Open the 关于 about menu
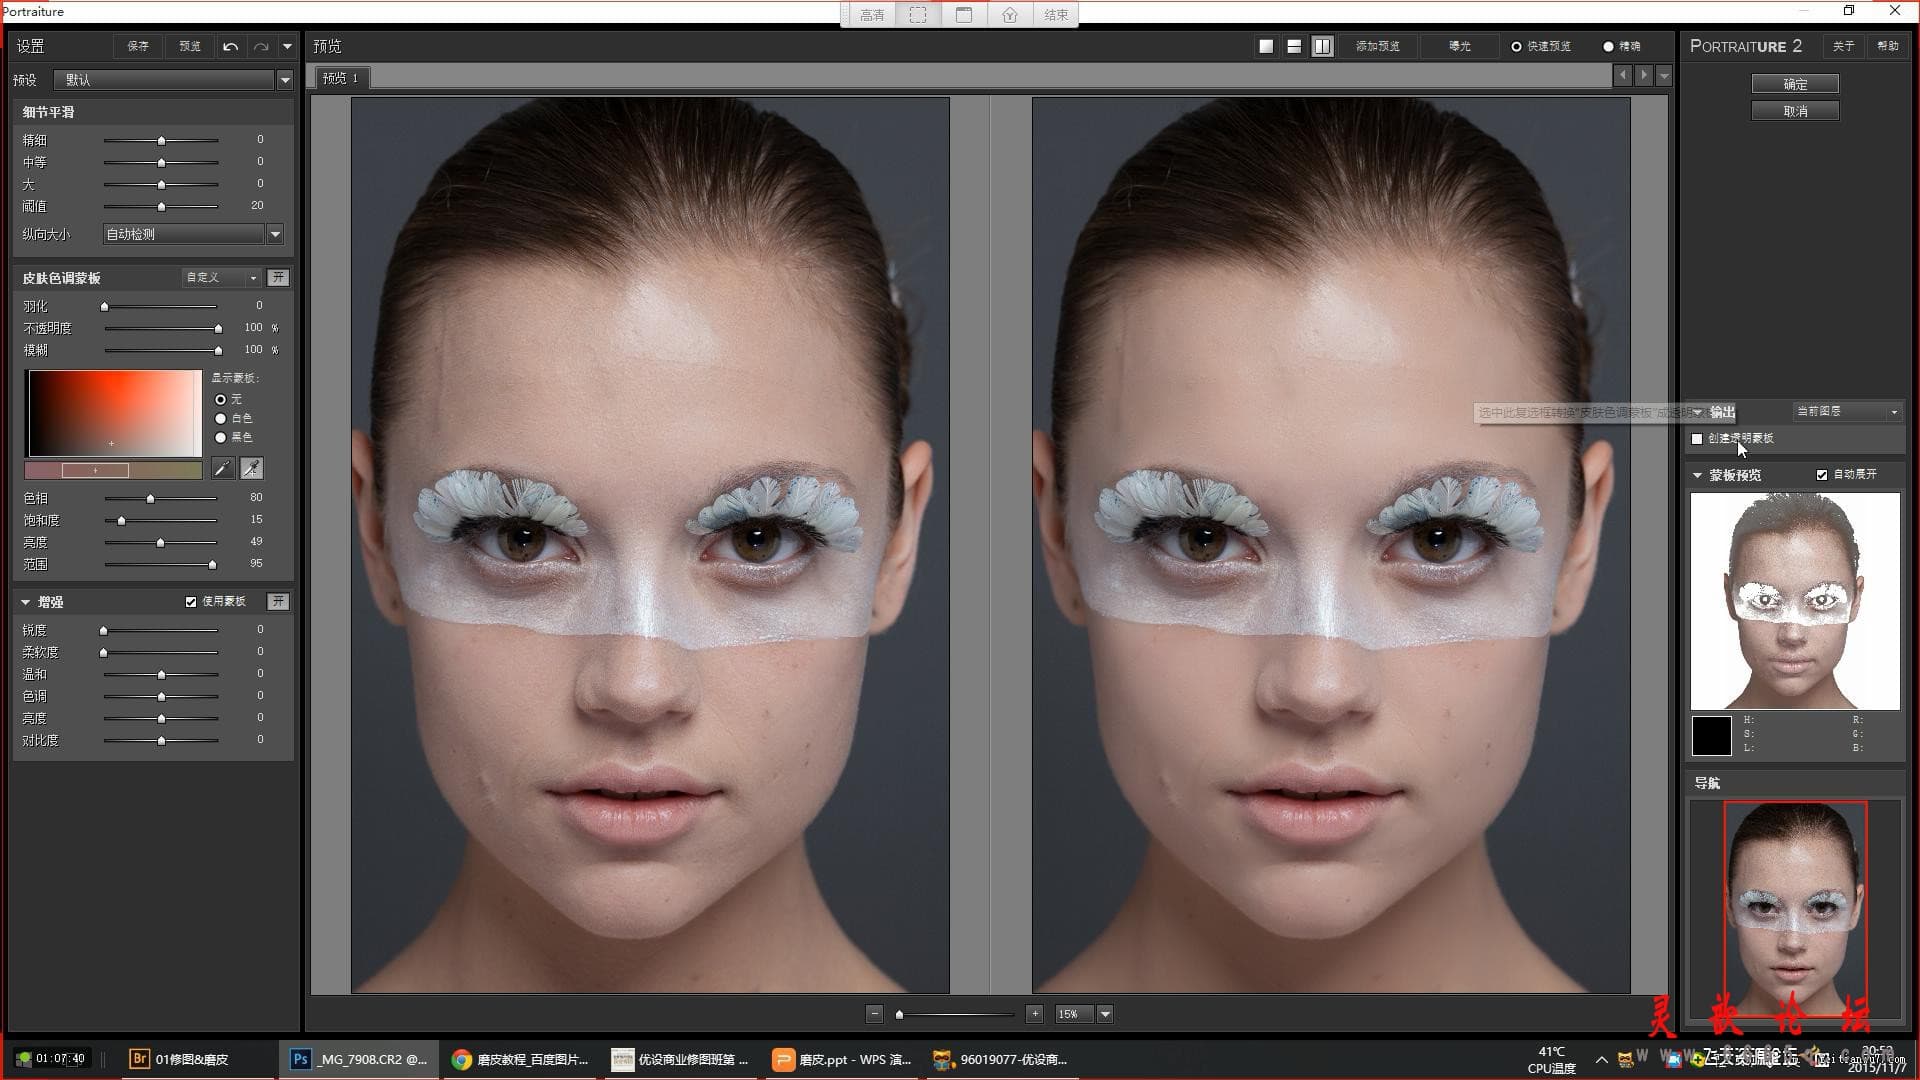Viewport: 1920px width, 1080px height. tap(1843, 46)
